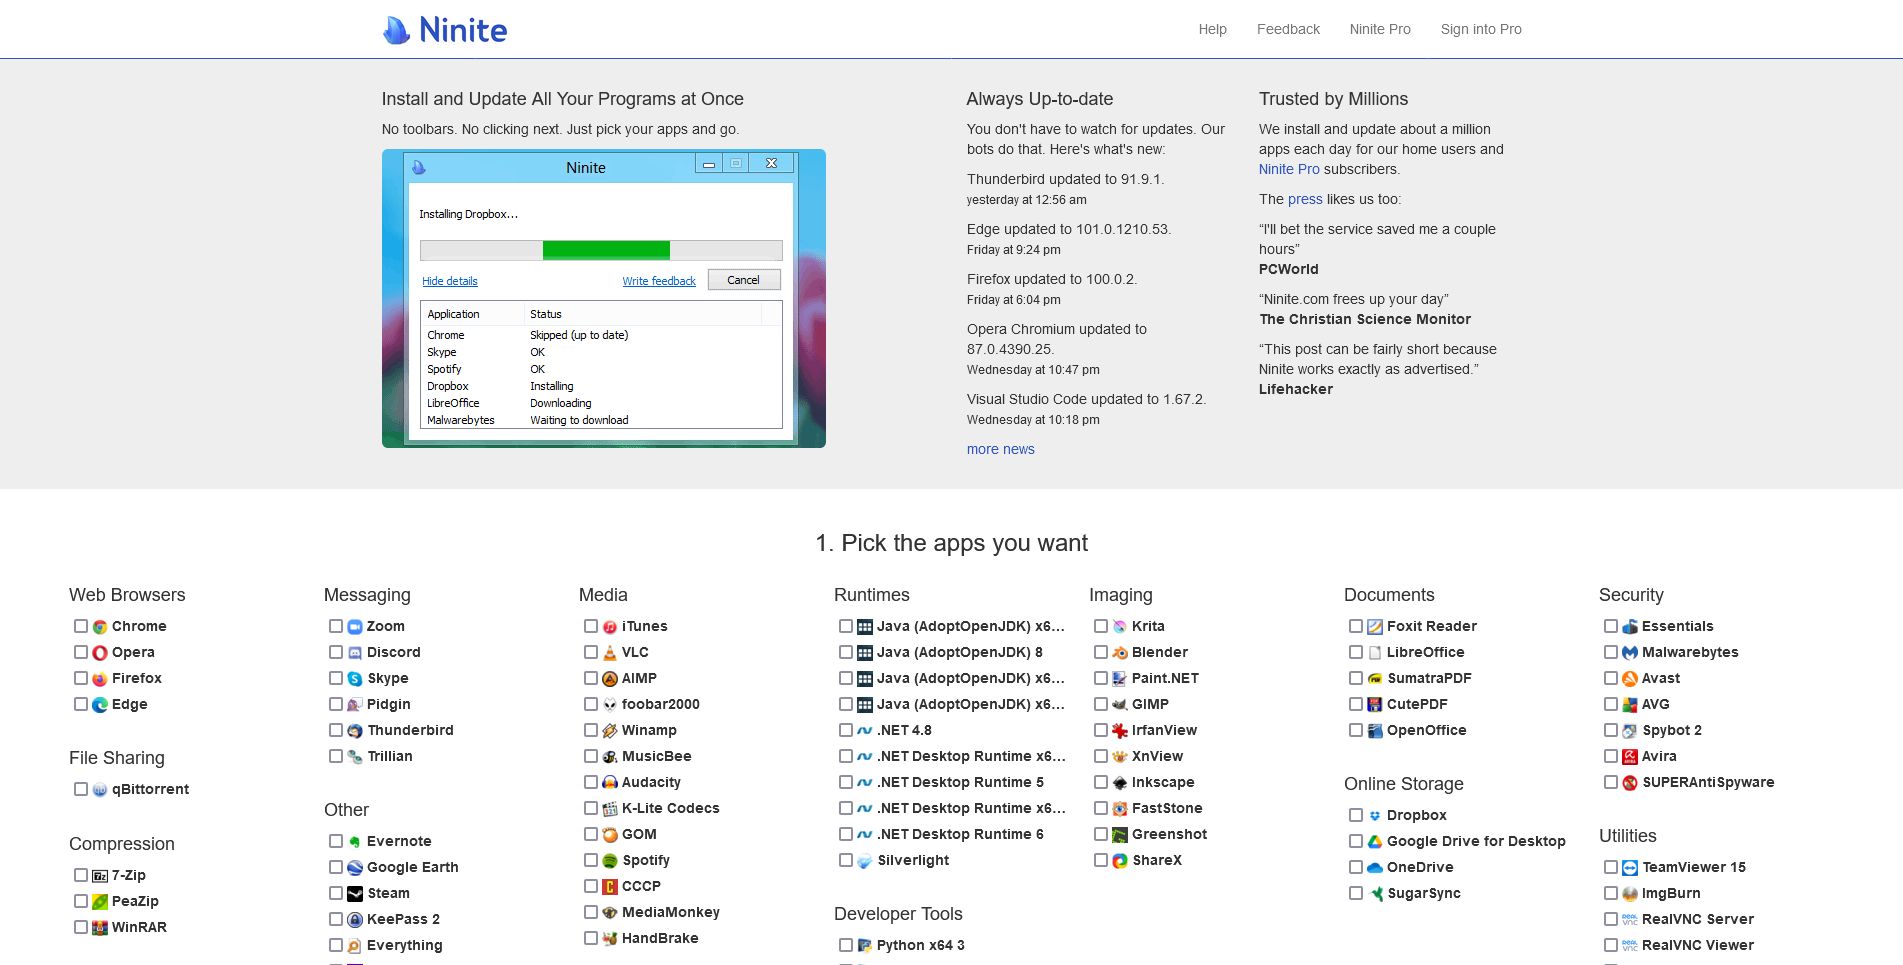Click the 'OpenOffice' app label
1903x965 pixels.
1427,730
